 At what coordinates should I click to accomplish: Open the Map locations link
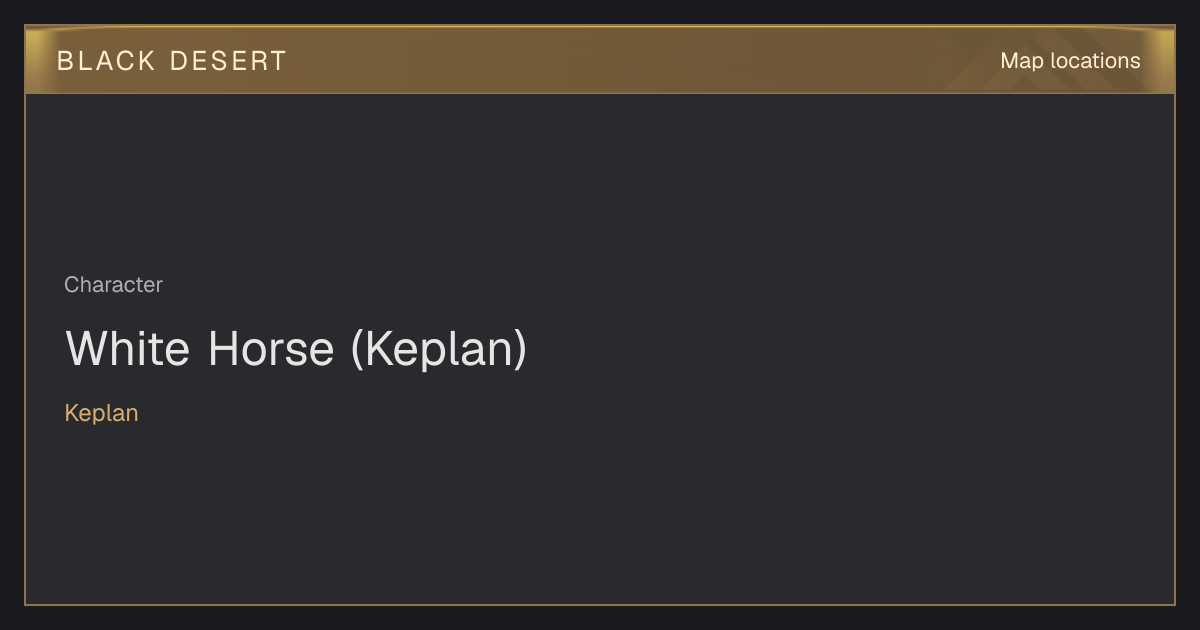click(1070, 61)
